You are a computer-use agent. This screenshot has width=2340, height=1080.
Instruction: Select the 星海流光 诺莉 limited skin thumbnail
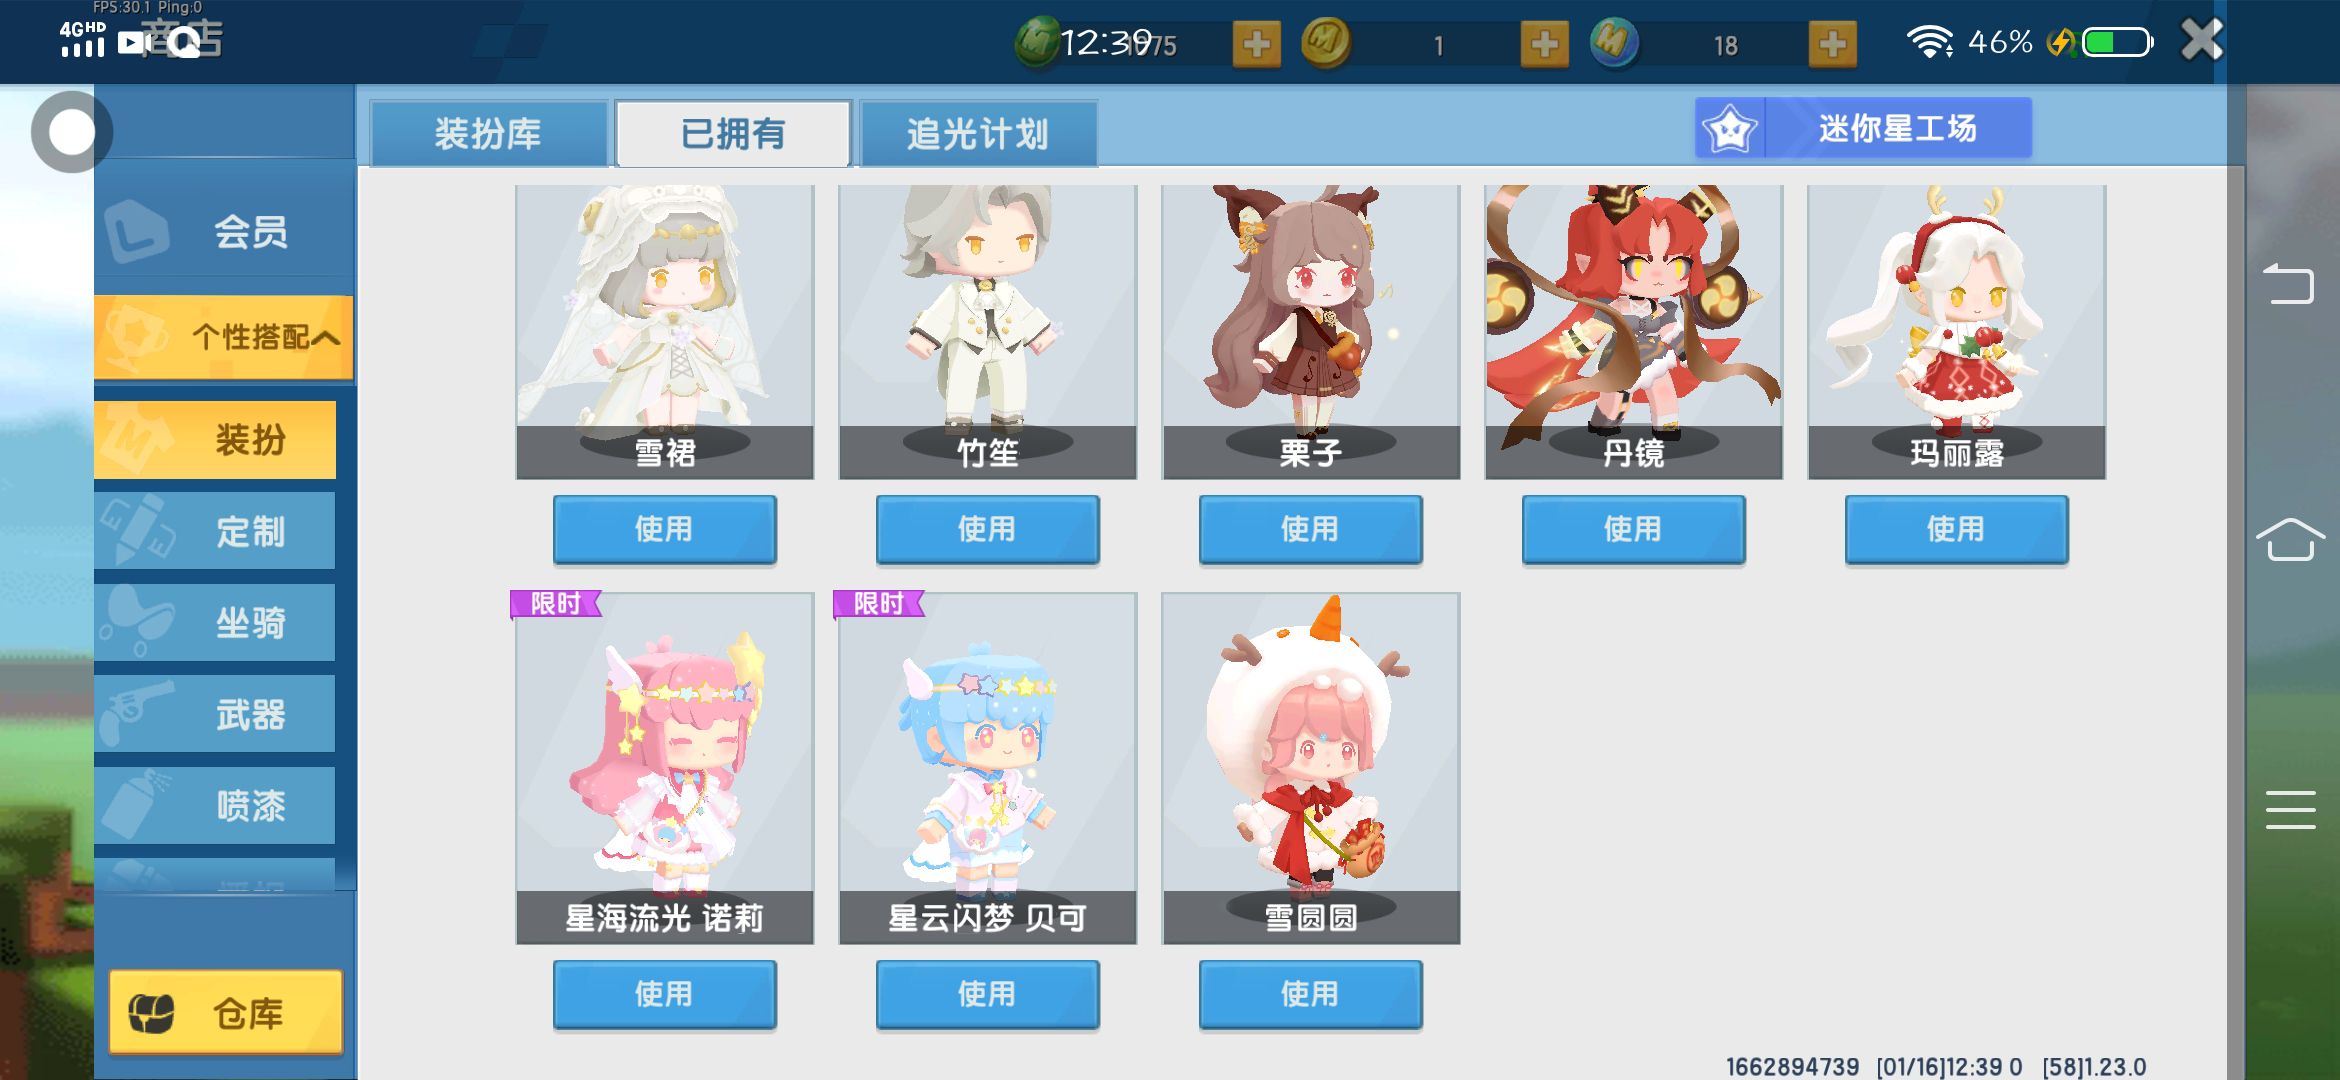click(x=665, y=768)
